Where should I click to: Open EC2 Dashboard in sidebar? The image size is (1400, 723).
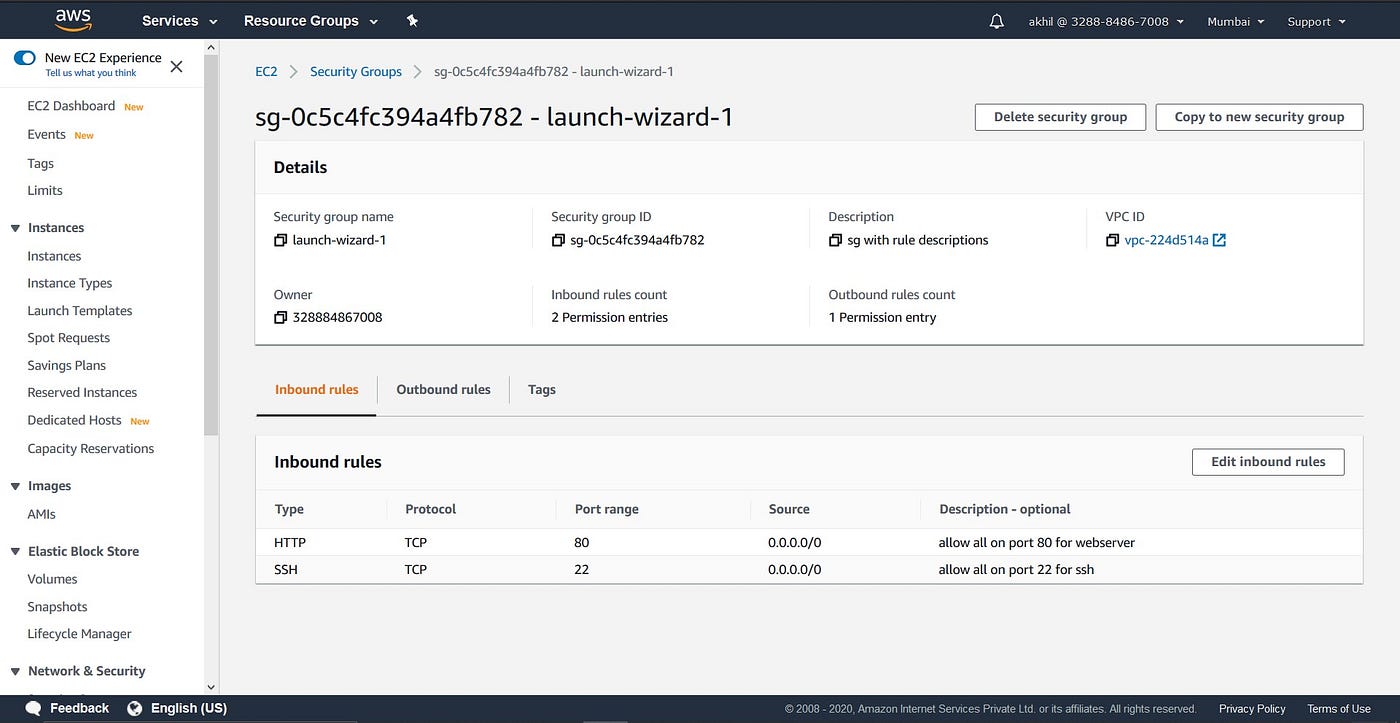point(71,106)
